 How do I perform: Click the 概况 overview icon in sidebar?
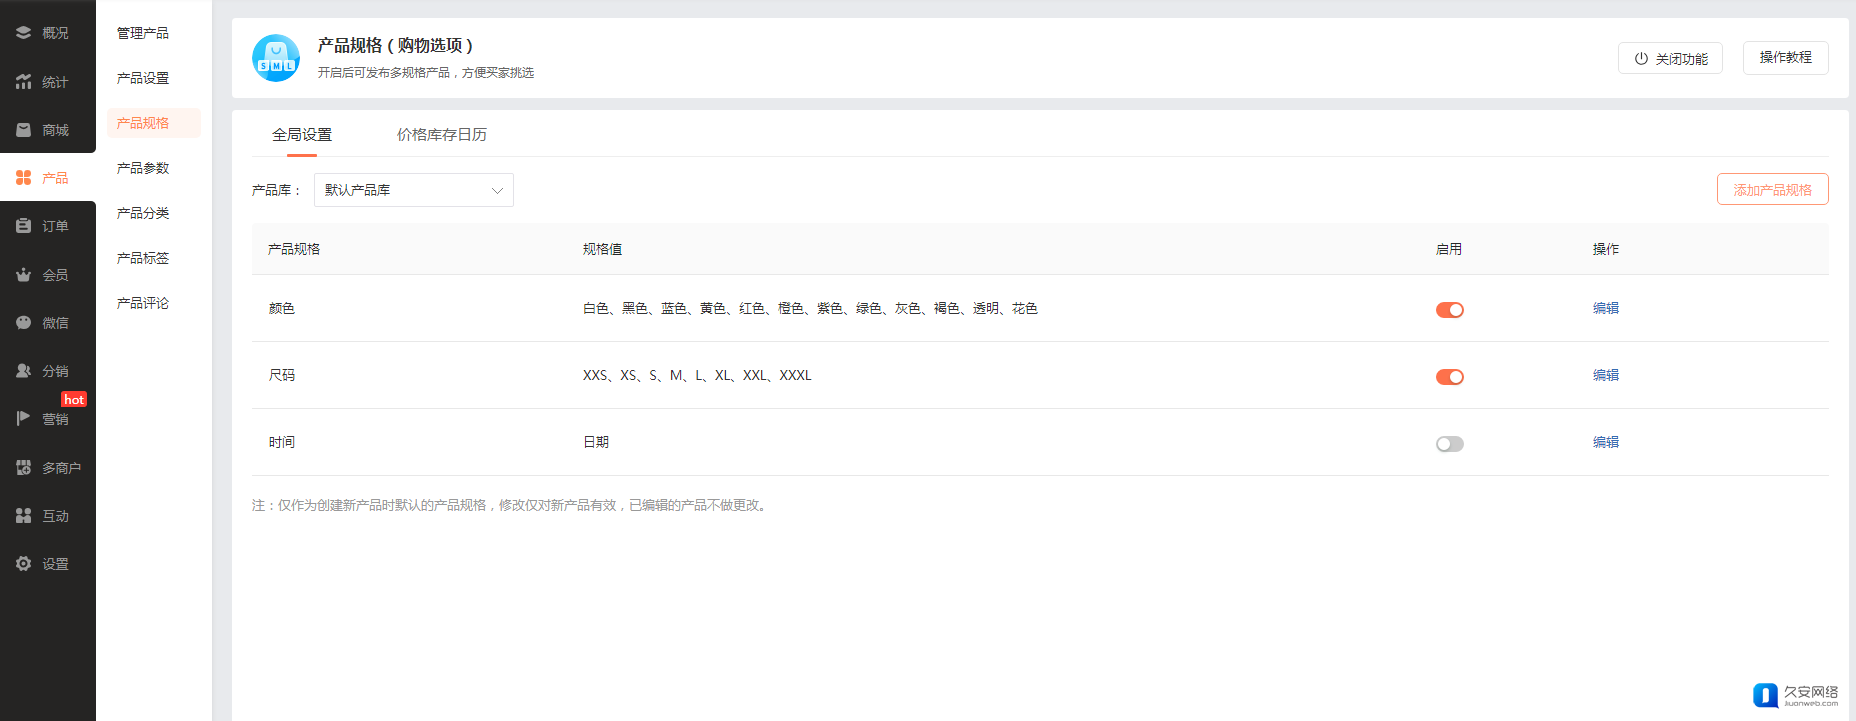[x=23, y=33]
